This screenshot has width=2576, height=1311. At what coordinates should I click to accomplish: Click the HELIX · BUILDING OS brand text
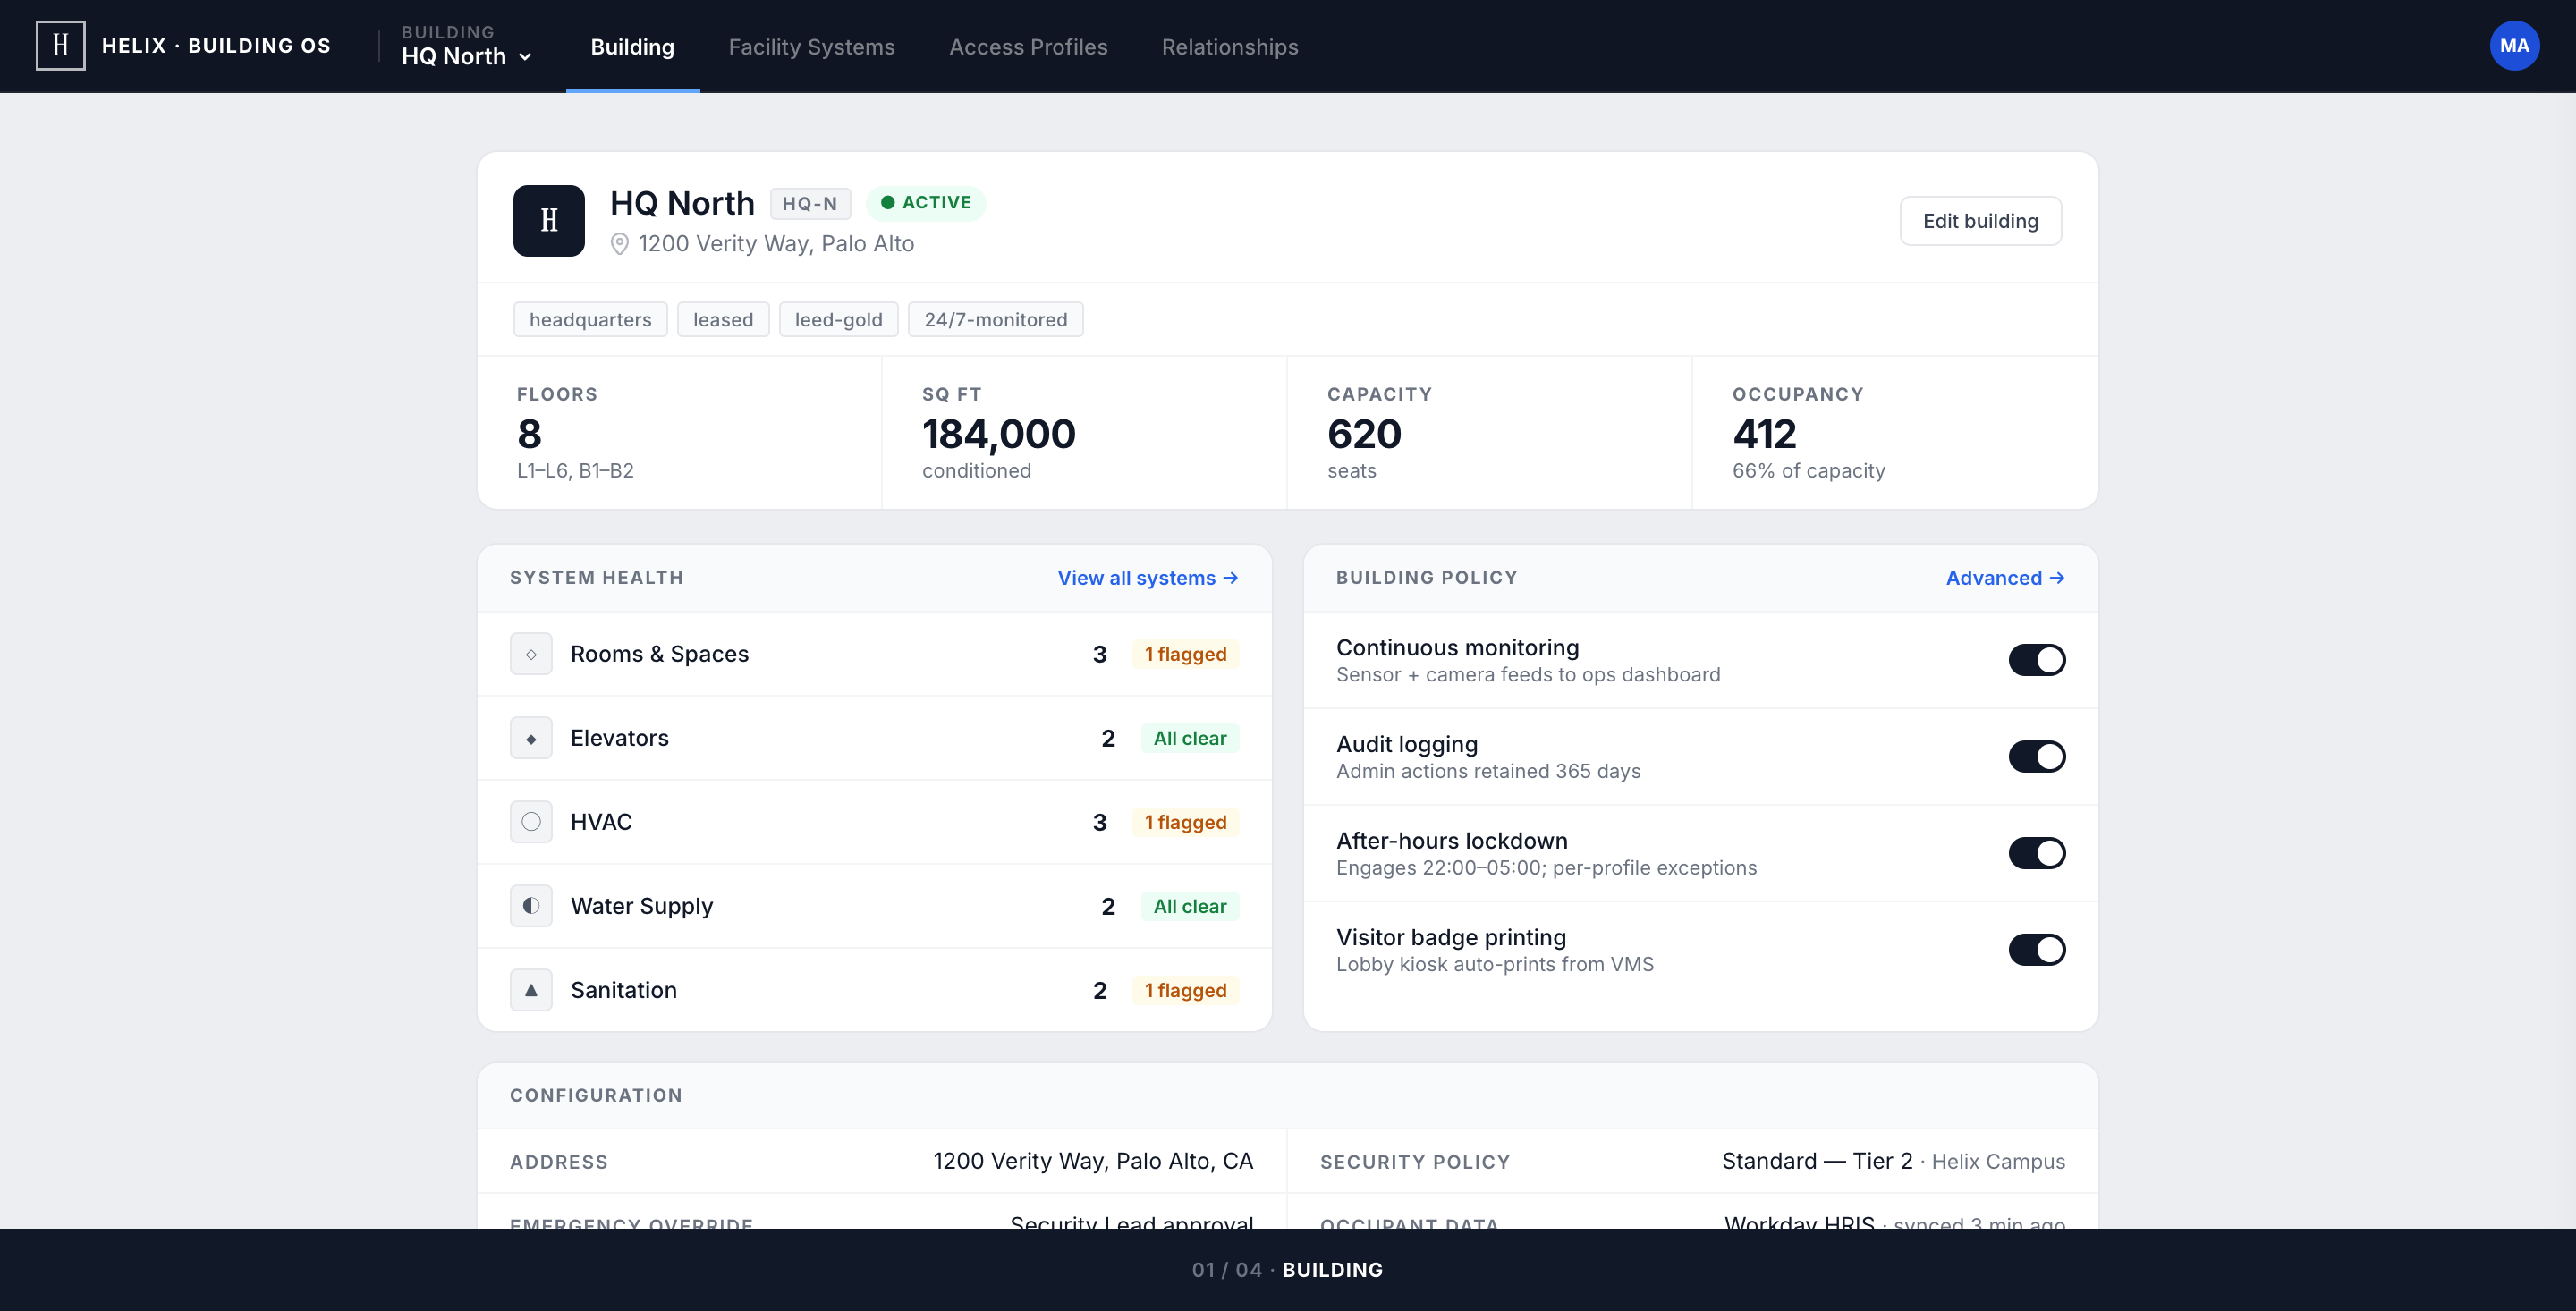coord(216,46)
